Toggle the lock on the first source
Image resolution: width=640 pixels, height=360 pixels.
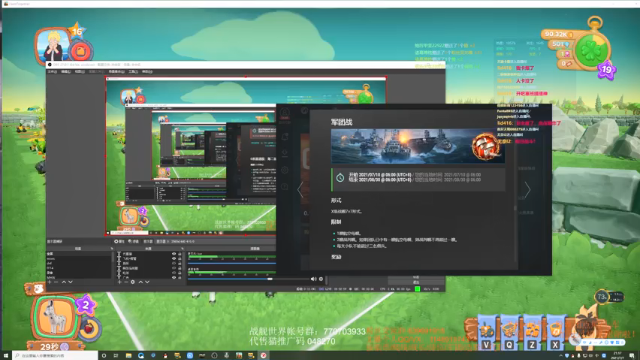[x=180, y=254]
